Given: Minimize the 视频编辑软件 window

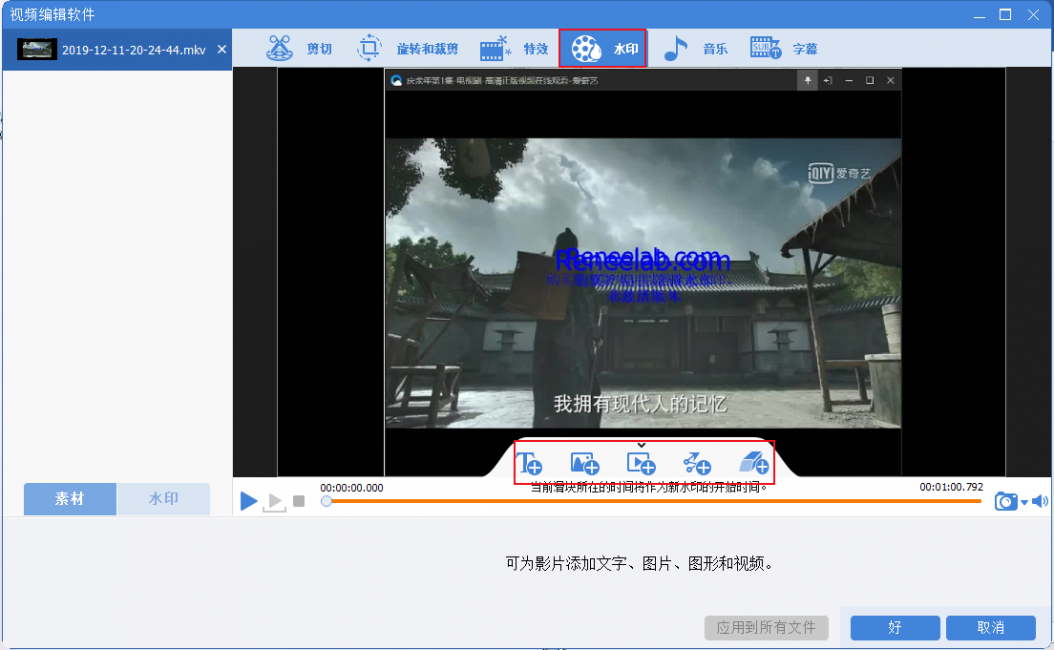Looking at the screenshot, I should tap(979, 15).
